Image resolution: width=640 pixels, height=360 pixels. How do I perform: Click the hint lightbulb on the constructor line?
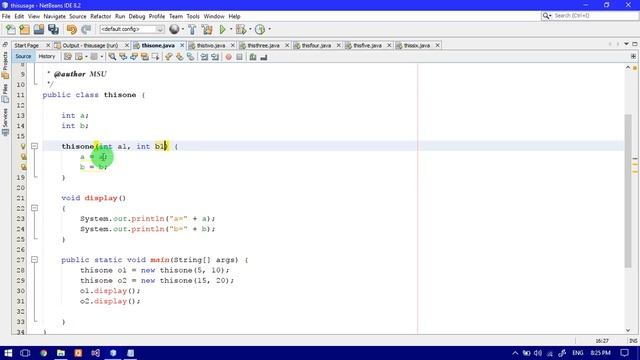coord(23,146)
